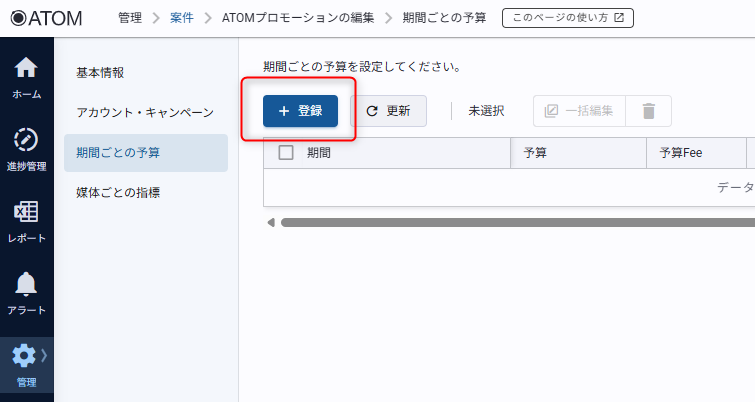Screen dimensions: 755x402
Task: Open 進捗管理 progress management icon
Action: tap(26, 140)
